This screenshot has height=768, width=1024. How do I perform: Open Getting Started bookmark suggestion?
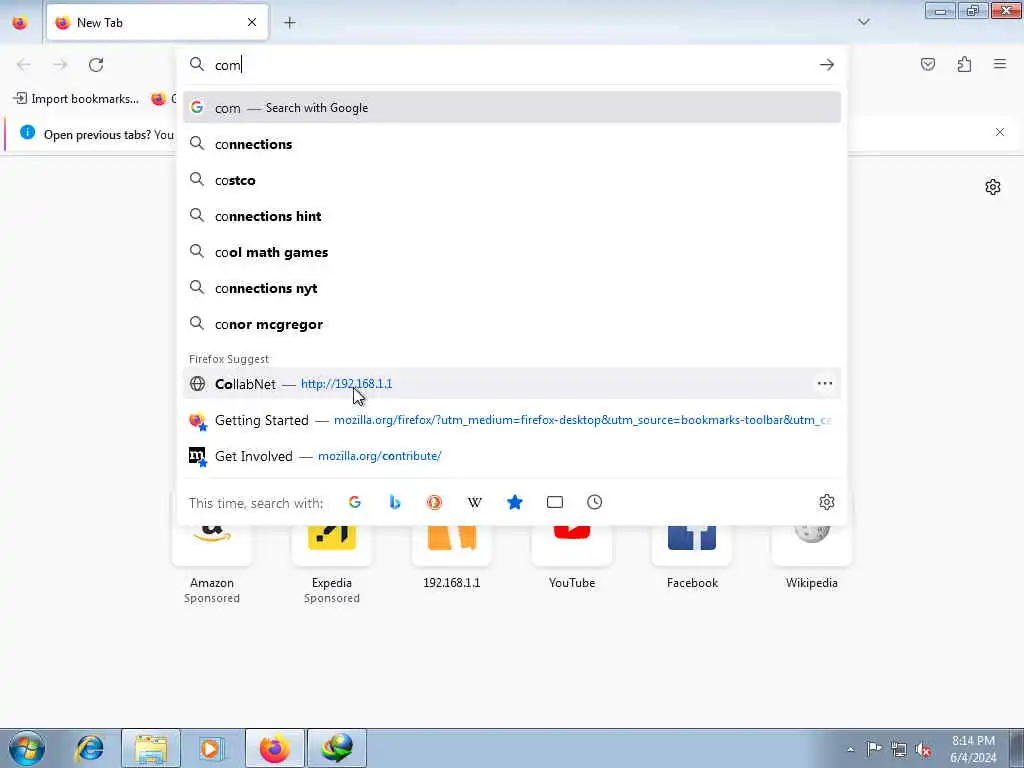point(512,420)
